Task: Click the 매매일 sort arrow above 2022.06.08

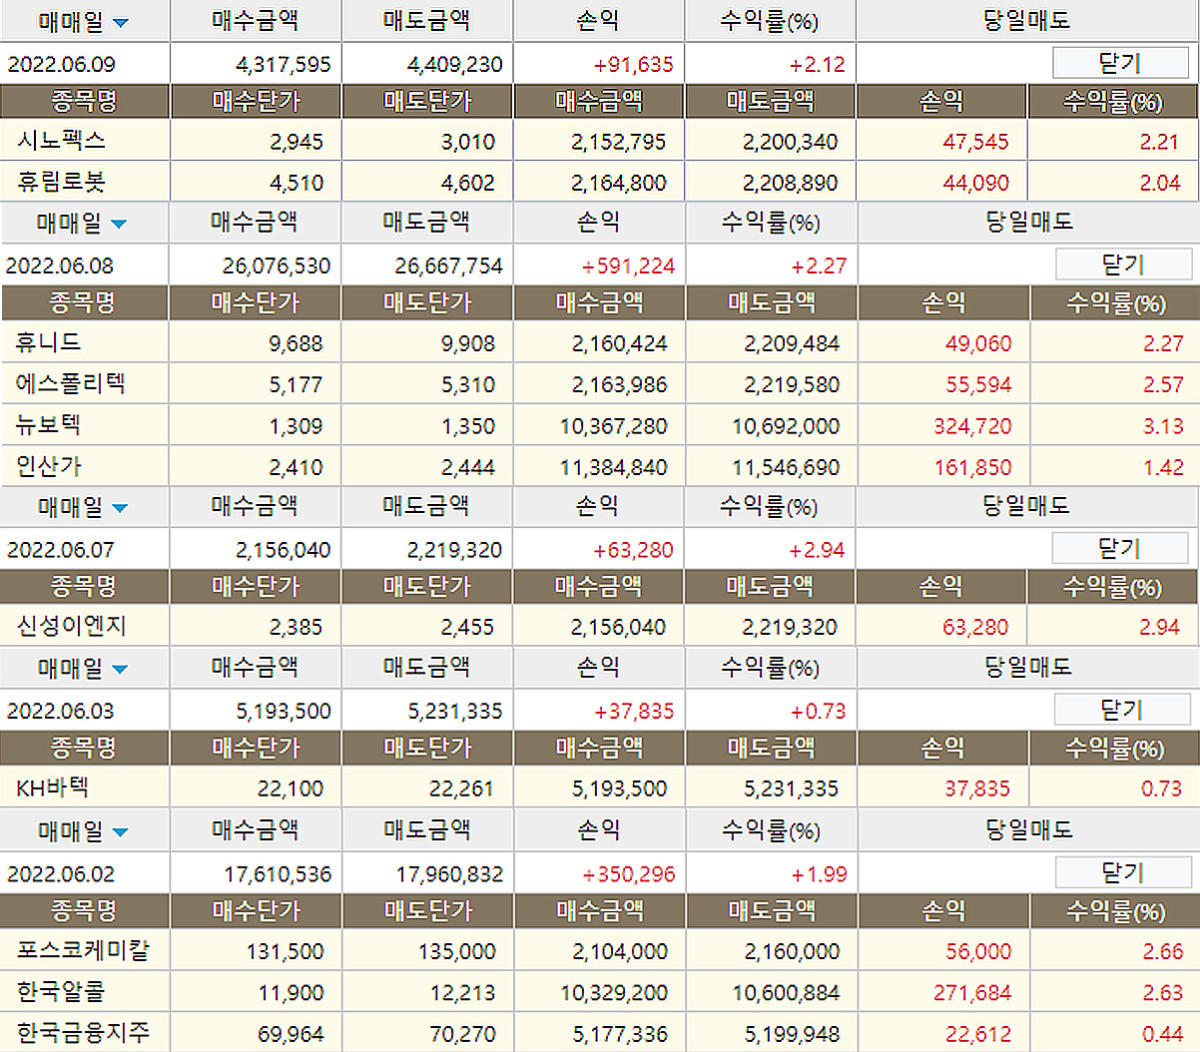Action: 119,224
